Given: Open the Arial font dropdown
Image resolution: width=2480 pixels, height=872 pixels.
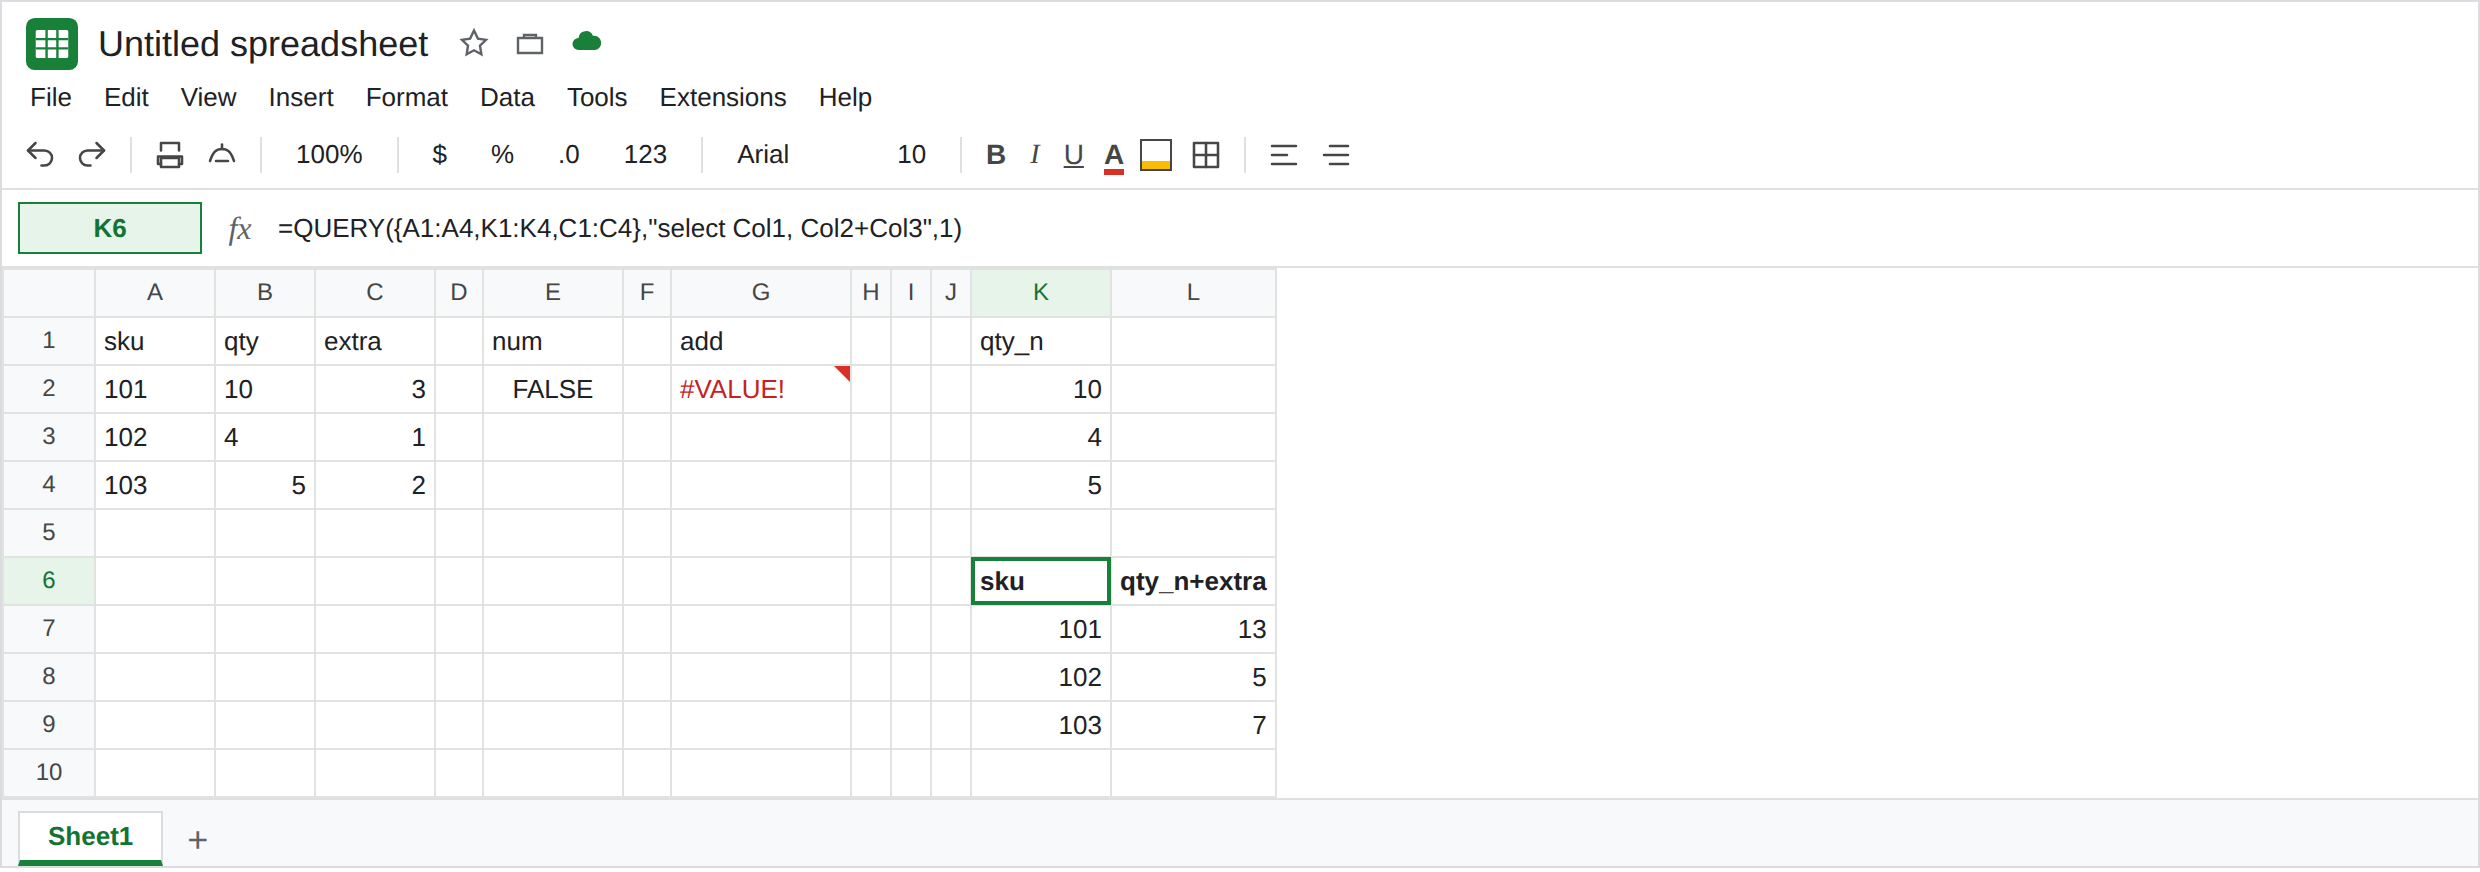Looking at the screenshot, I should pyautogui.click(x=763, y=155).
